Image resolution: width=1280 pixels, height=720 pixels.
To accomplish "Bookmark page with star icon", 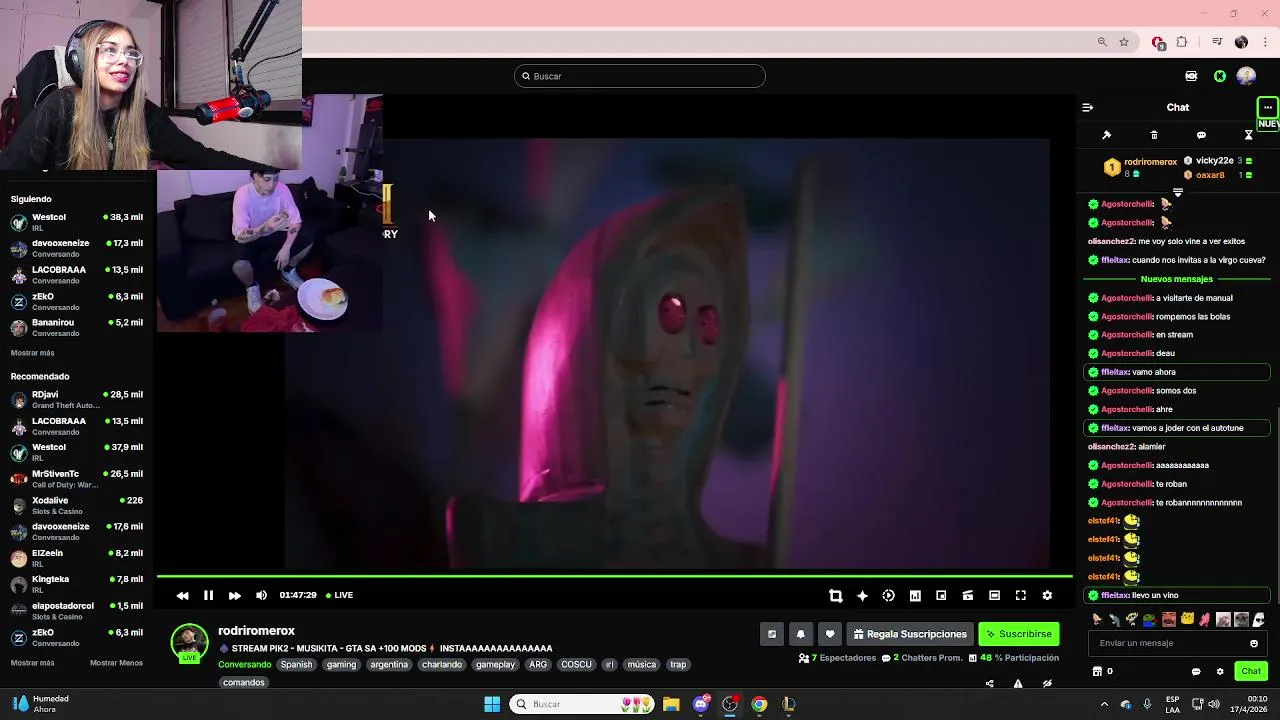I will tap(1124, 42).
